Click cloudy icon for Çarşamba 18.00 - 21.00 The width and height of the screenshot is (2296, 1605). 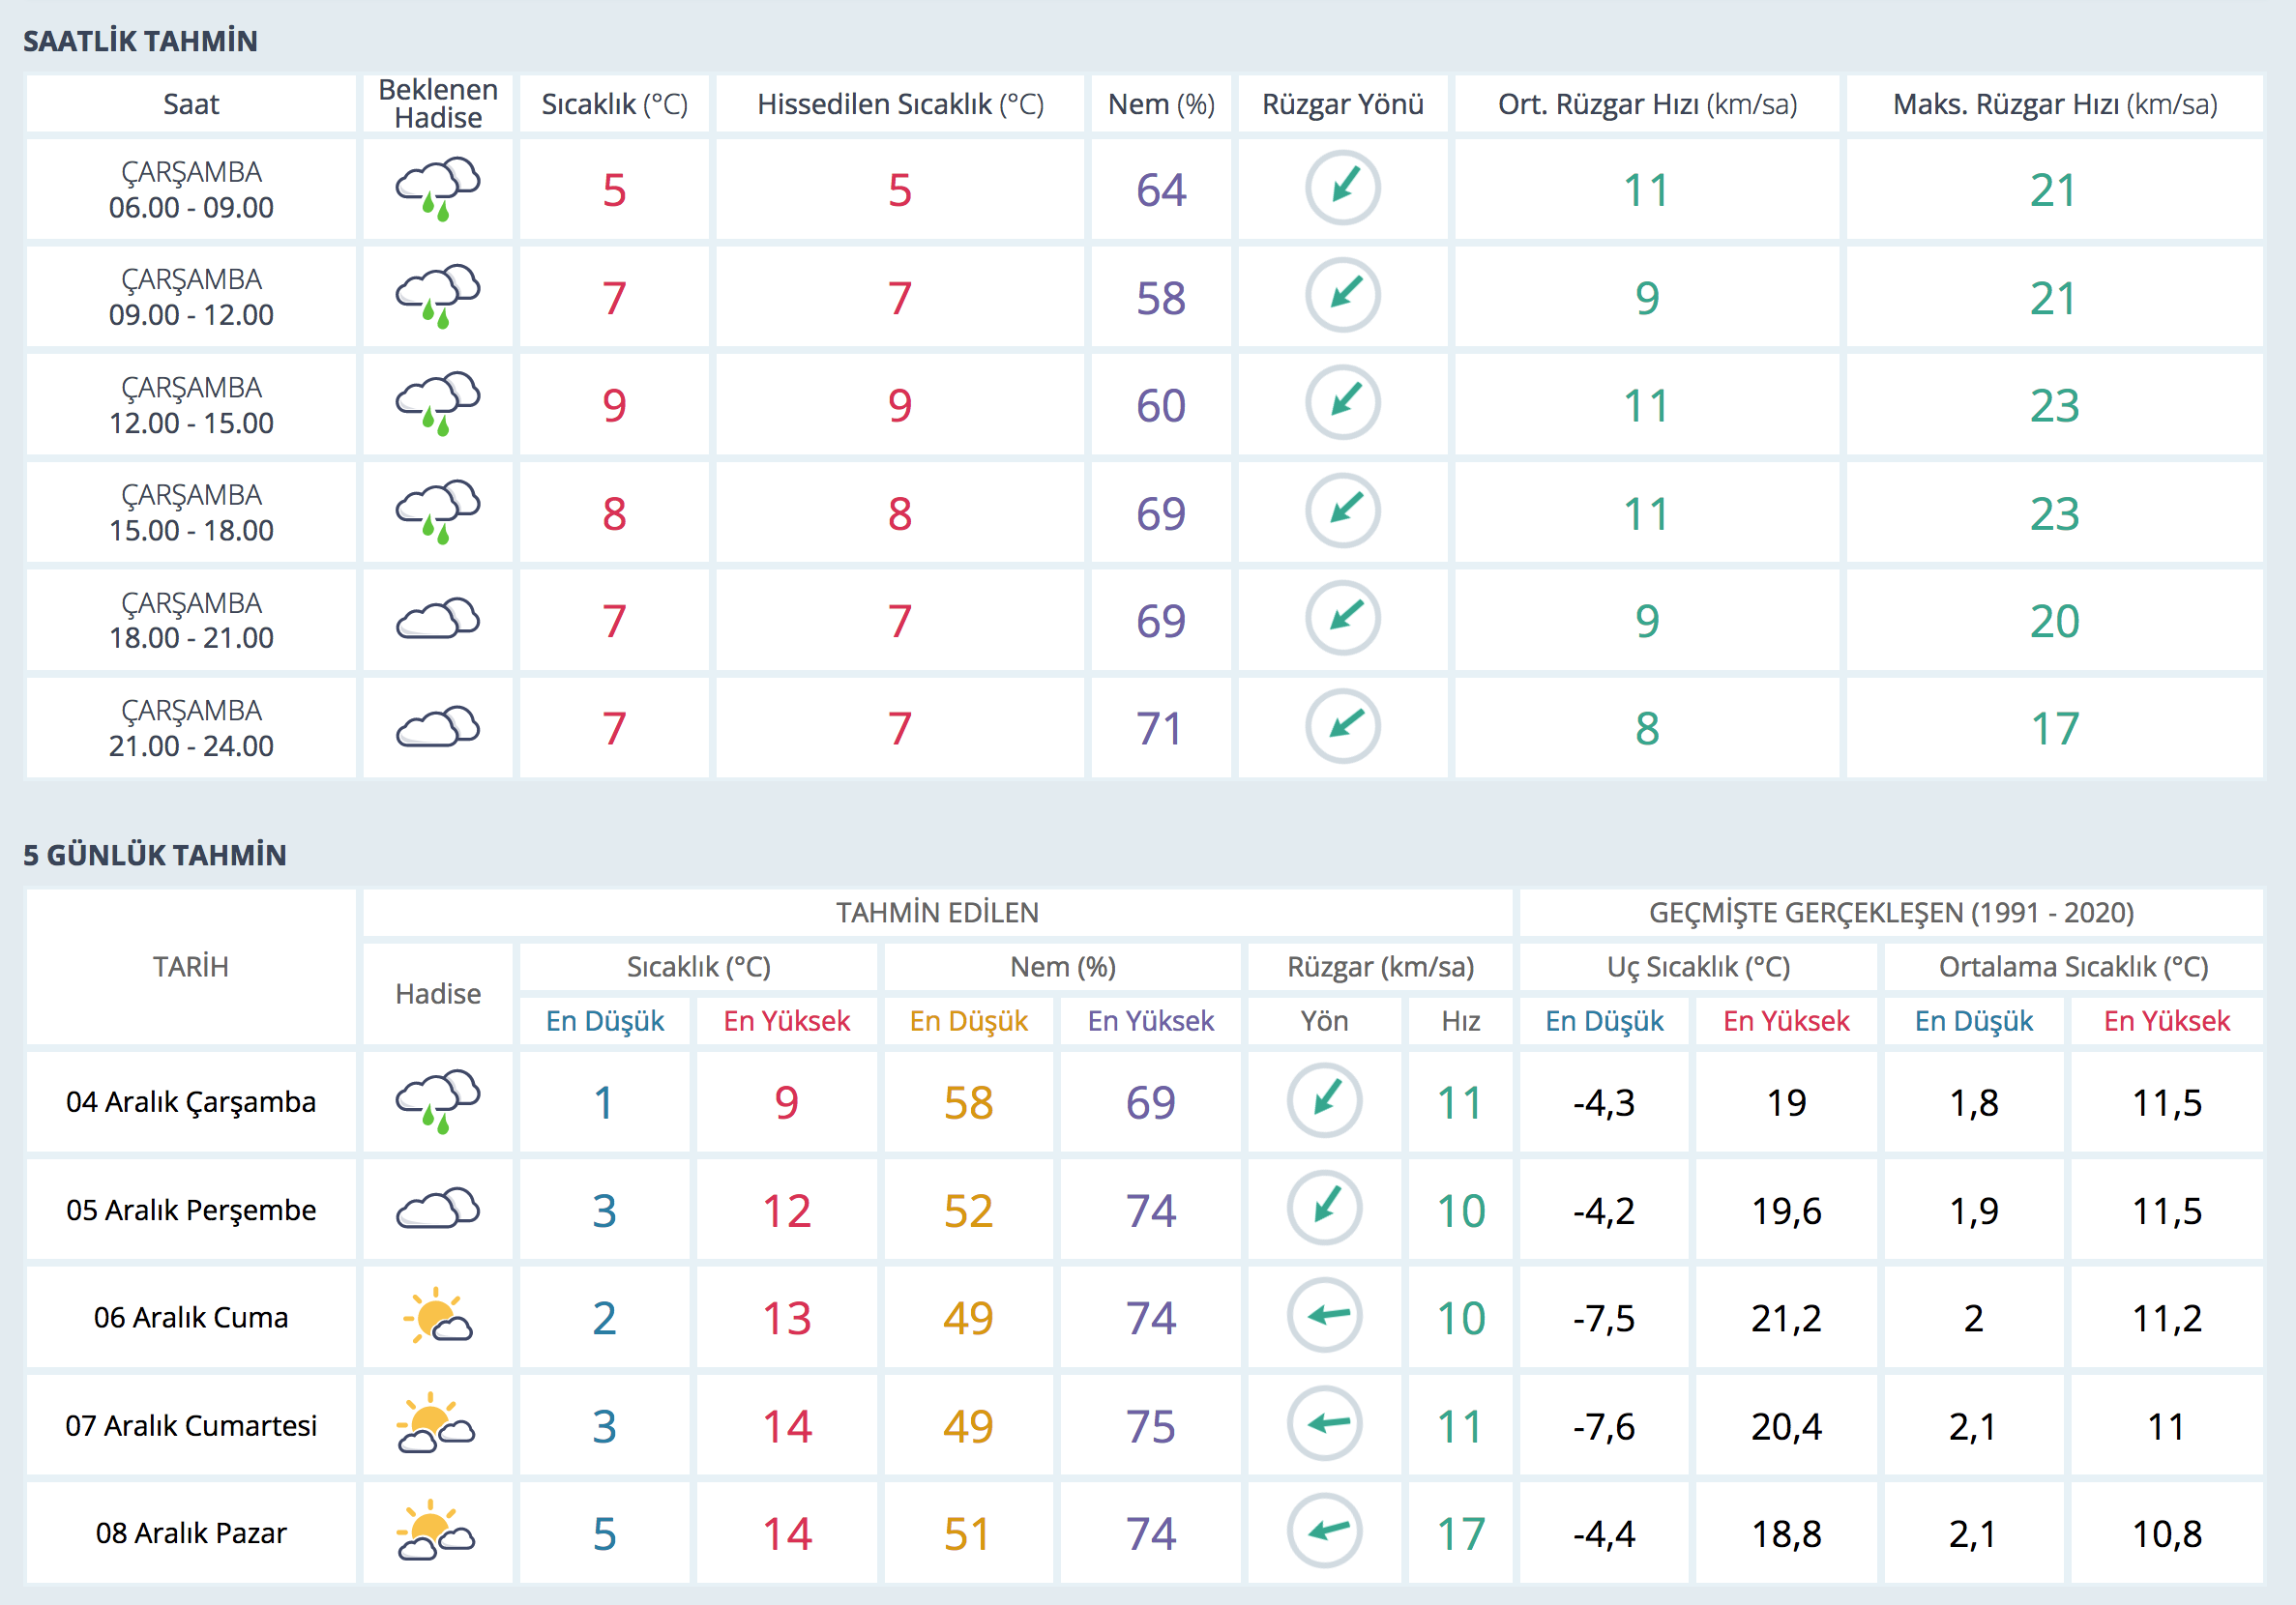[x=437, y=620]
